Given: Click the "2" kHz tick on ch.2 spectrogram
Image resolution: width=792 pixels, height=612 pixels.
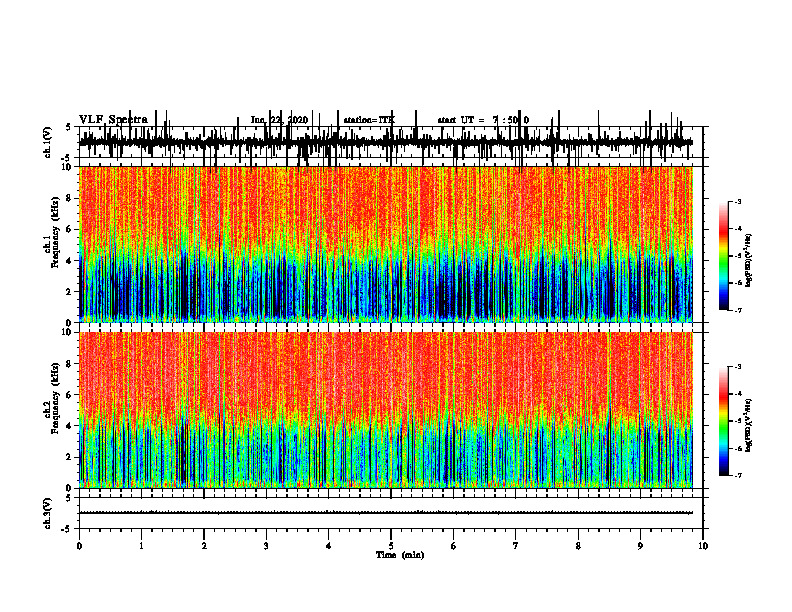Looking at the screenshot, I should point(70,457).
